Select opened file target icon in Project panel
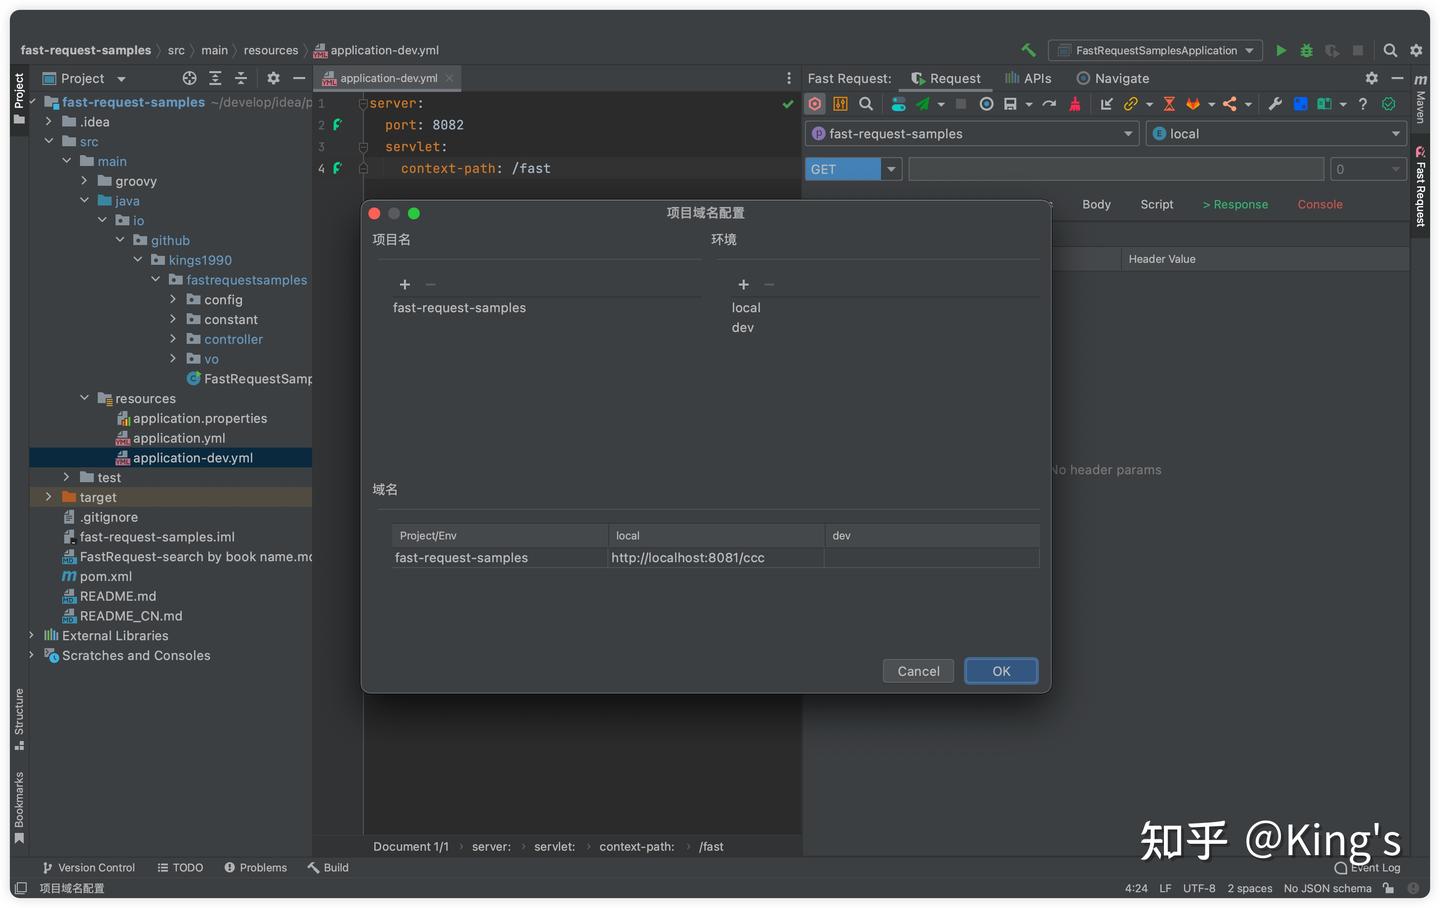Image resolution: width=1440 pixels, height=908 pixels. point(189,78)
